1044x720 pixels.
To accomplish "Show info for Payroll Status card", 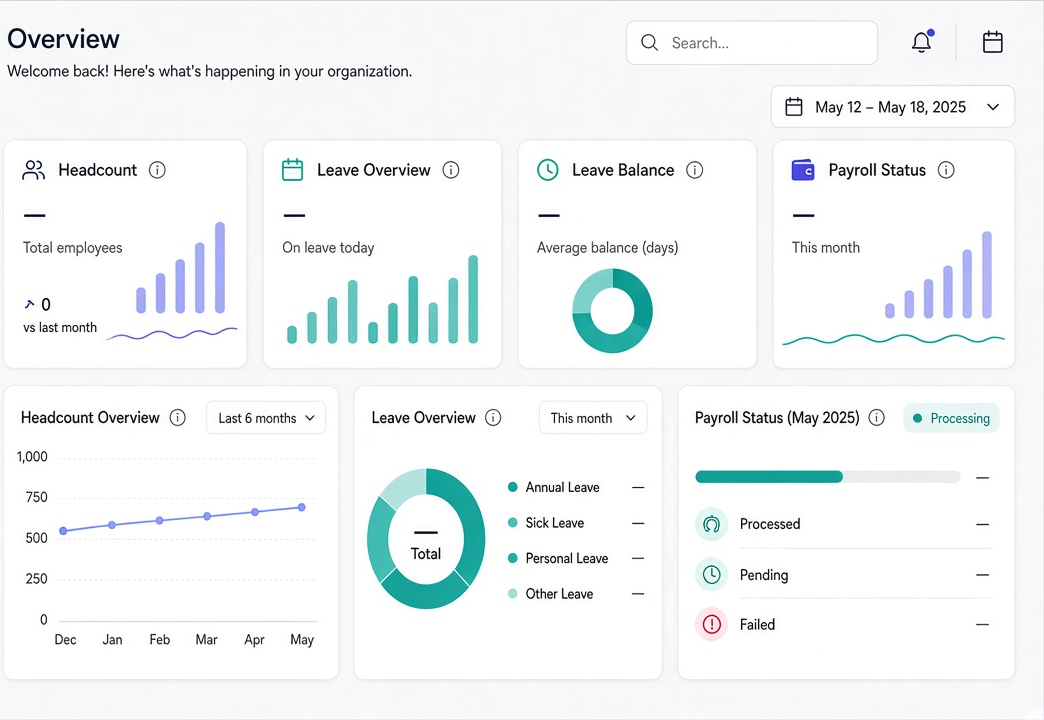I will coord(946,170).
